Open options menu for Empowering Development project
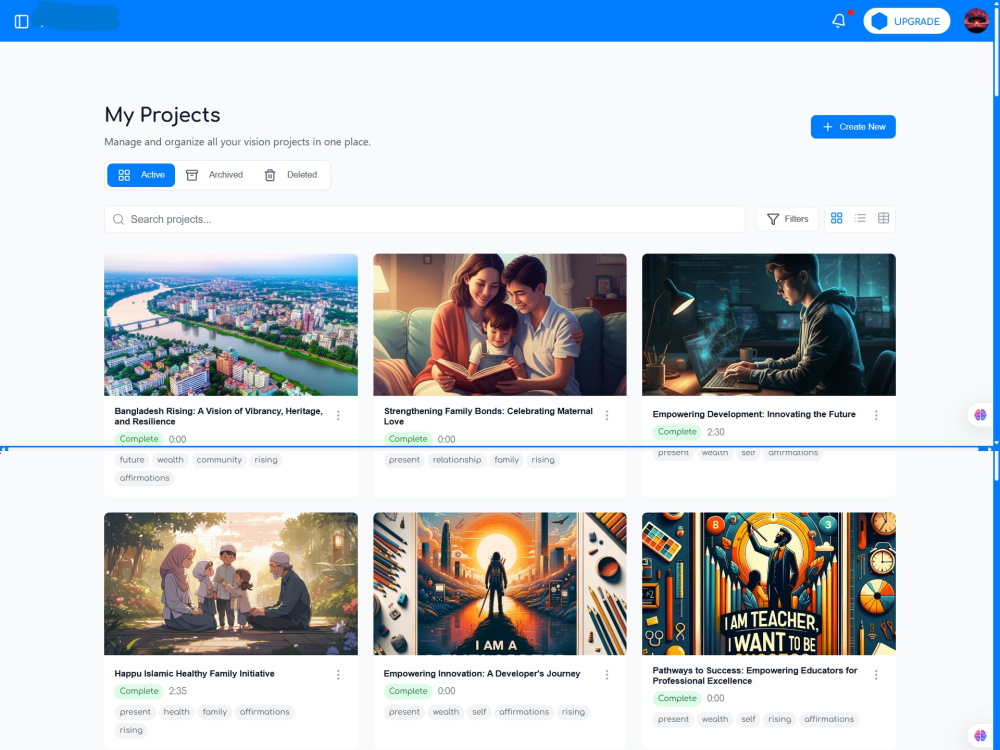The image size is (1000, 750). 876,416
